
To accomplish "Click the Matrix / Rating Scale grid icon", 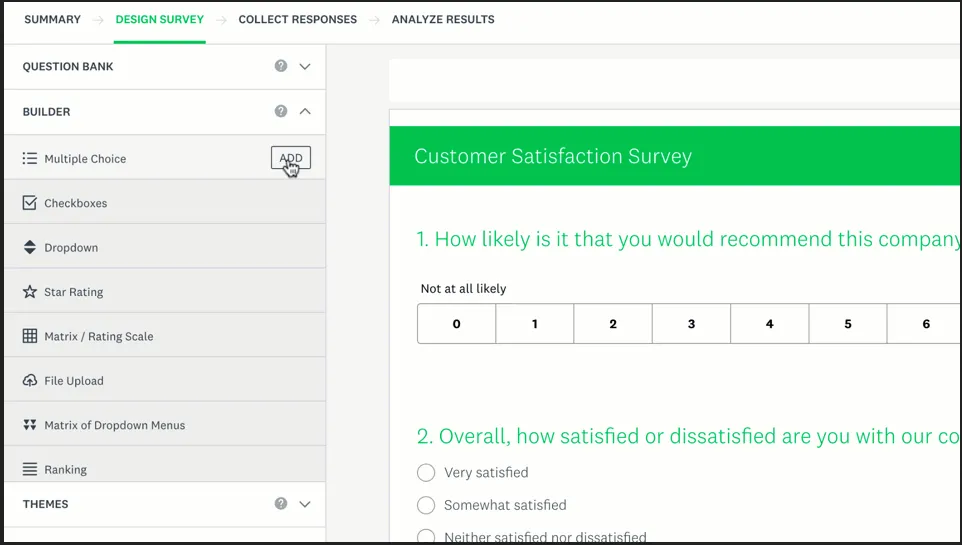I will (30, 337).
